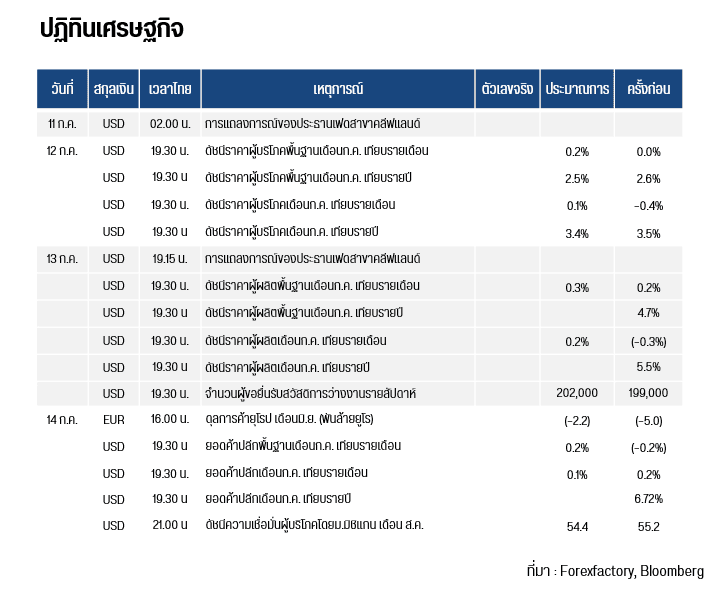Click the previous value "(-0.3%)"
This screenshot has width=722, height=599.
[648, 342]
